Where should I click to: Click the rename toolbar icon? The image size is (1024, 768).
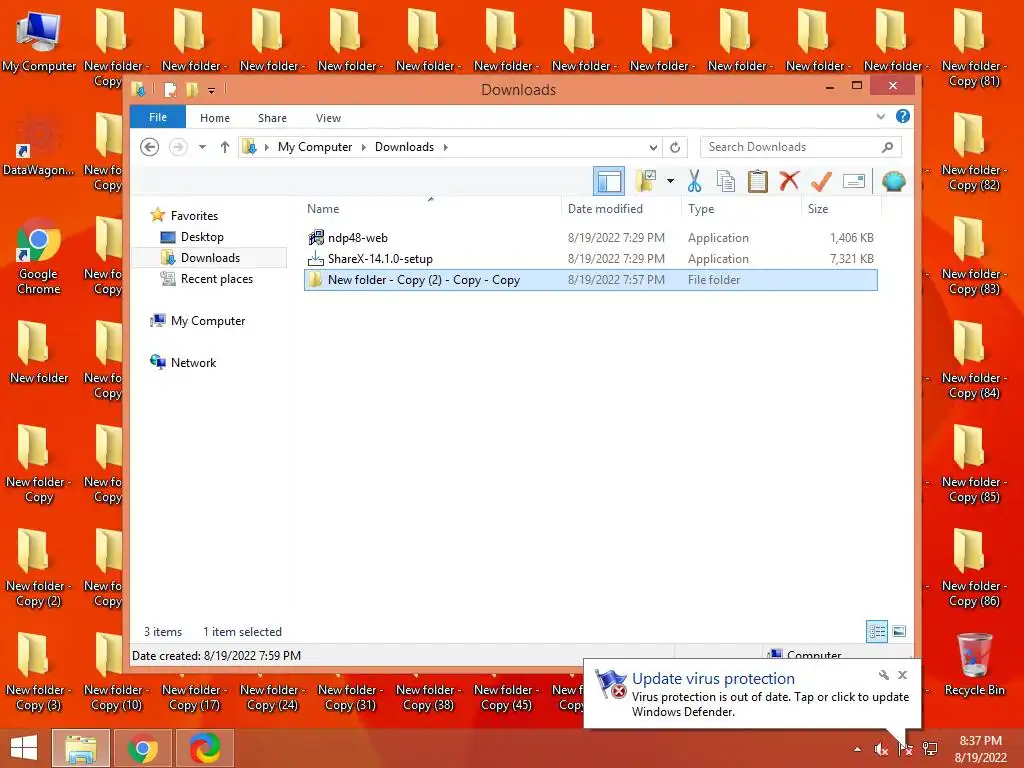click(x=854, y=181)
